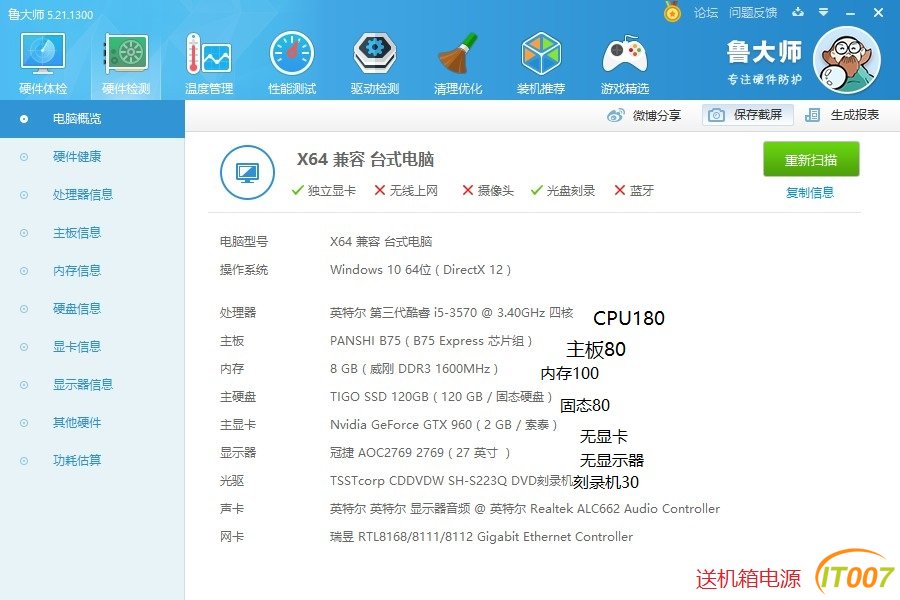Viewport: 900px width, 600px height.
Task: Click the 光驱 row label
Action: point(232,481)
